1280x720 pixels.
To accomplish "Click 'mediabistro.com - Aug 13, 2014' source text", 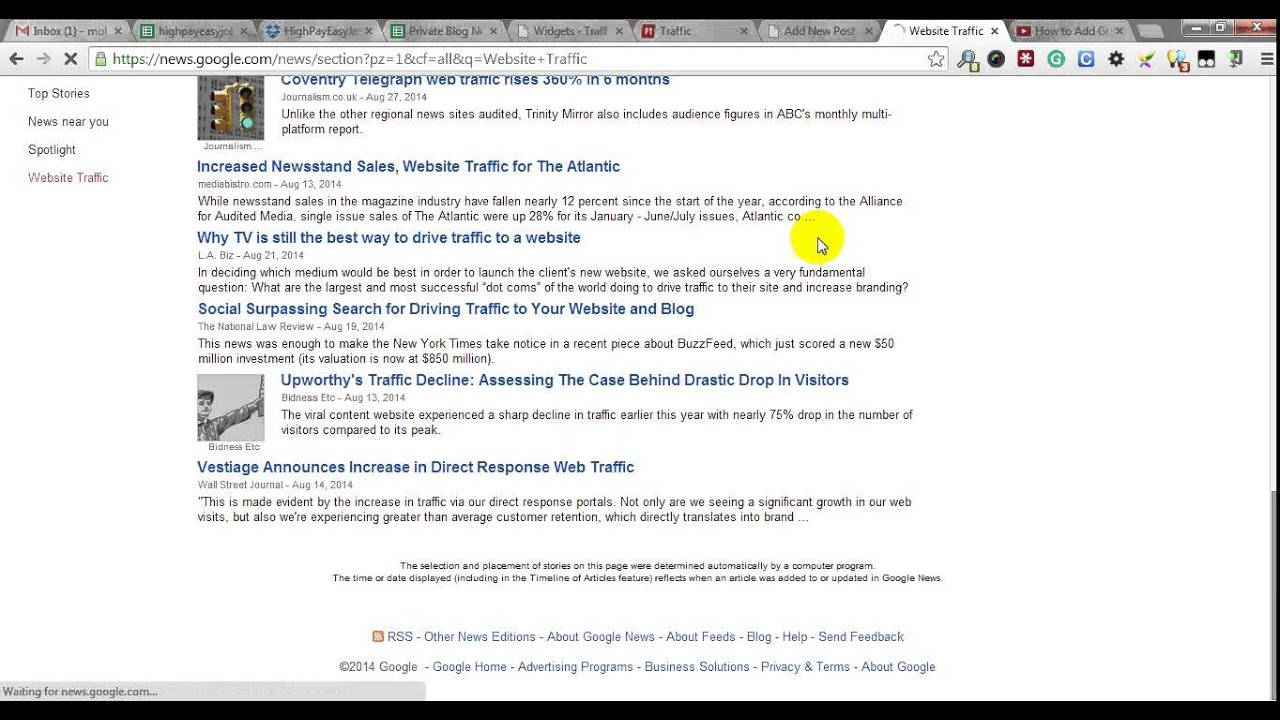I will pos(270,185).
